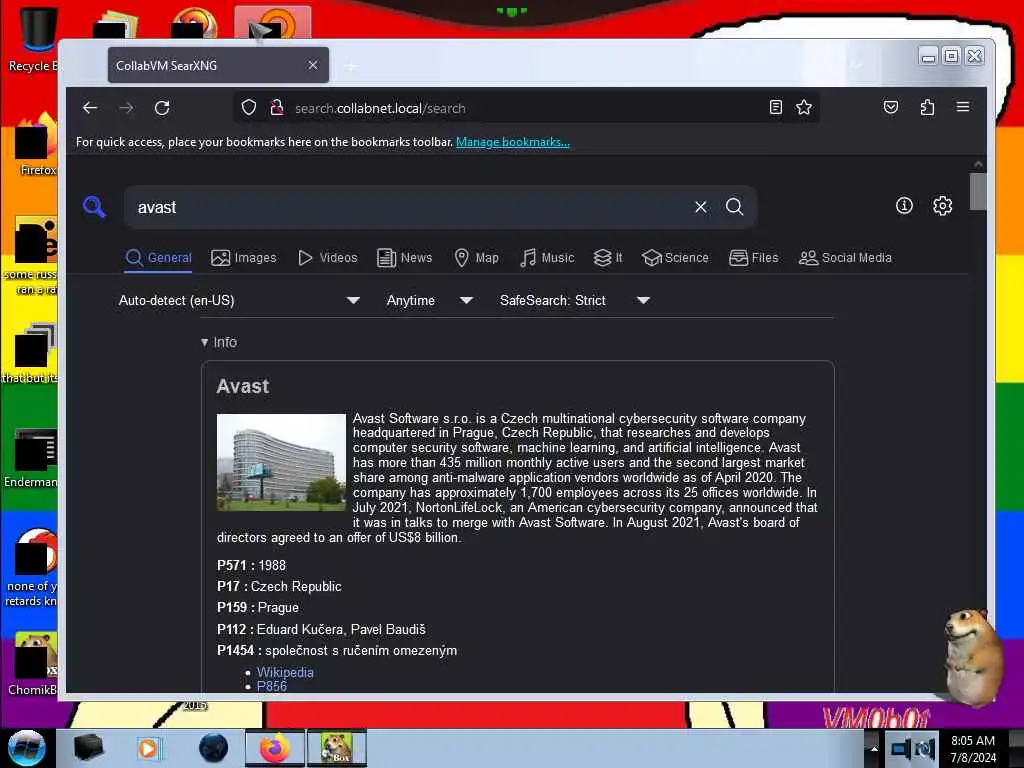Open the dark blue globe taskbar icon
Viewport: 1024px width, 768px height.
click(214, 748)
